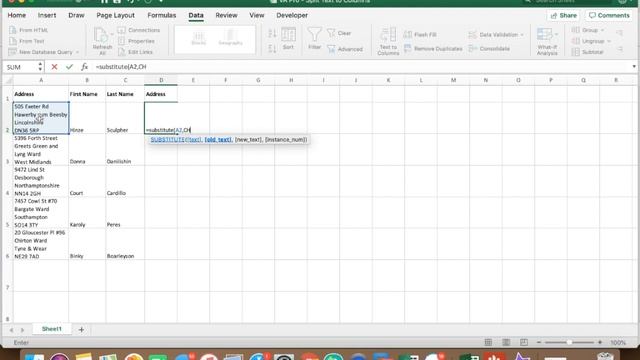The width and height of the screenshot is (640, 360).
Task: Open the Draw ribbon tab
Action: coord(76,15)
